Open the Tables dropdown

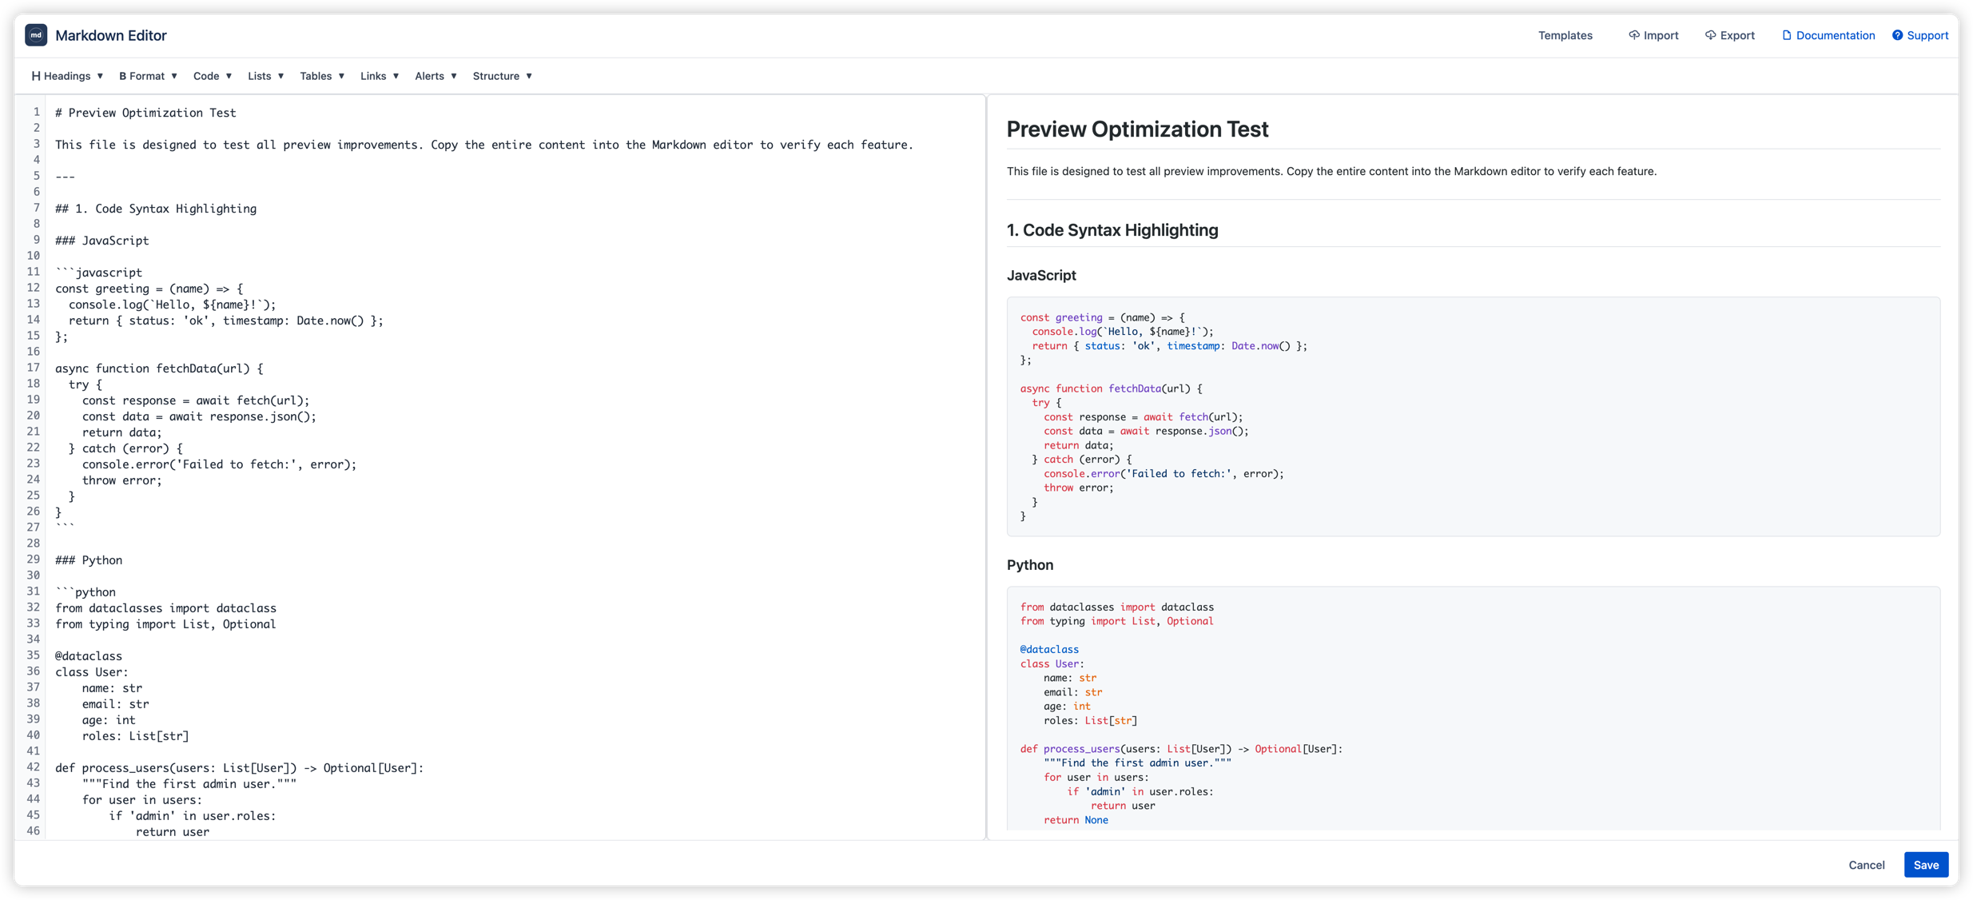[x=320, y=75]
